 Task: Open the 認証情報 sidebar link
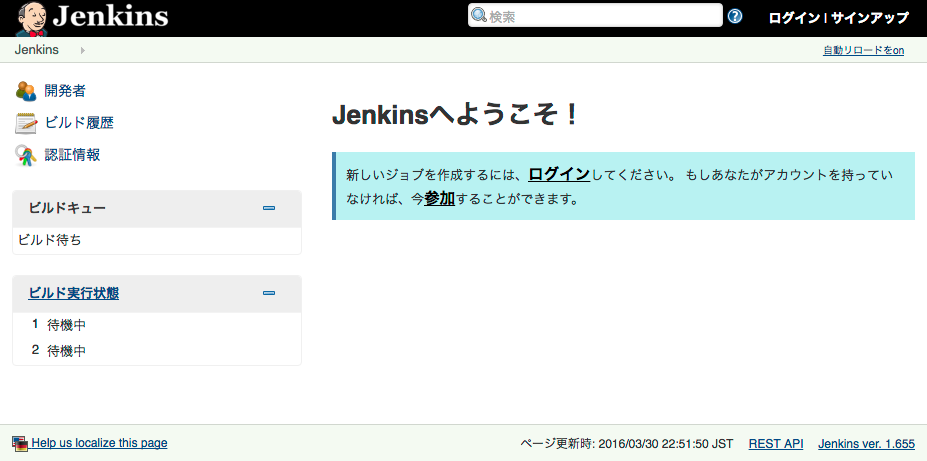(72, 155)
